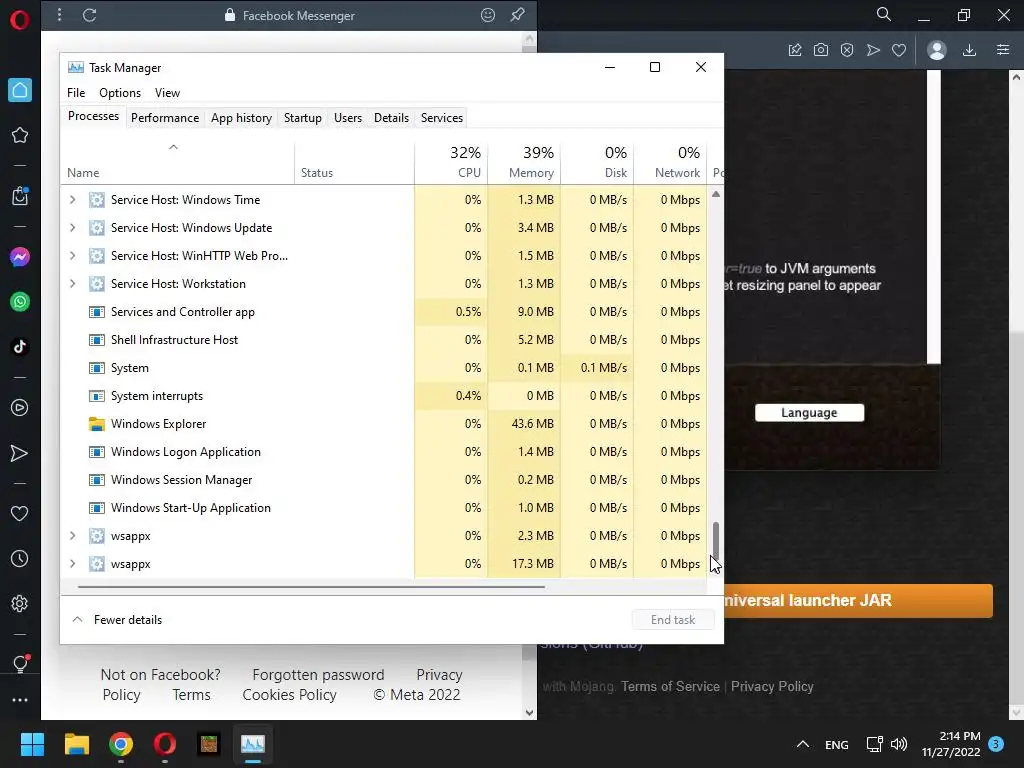The image size is (1024, 768).
Task: Click Task Manager vertical scrollbar thumb
Action: coord(716,540)
